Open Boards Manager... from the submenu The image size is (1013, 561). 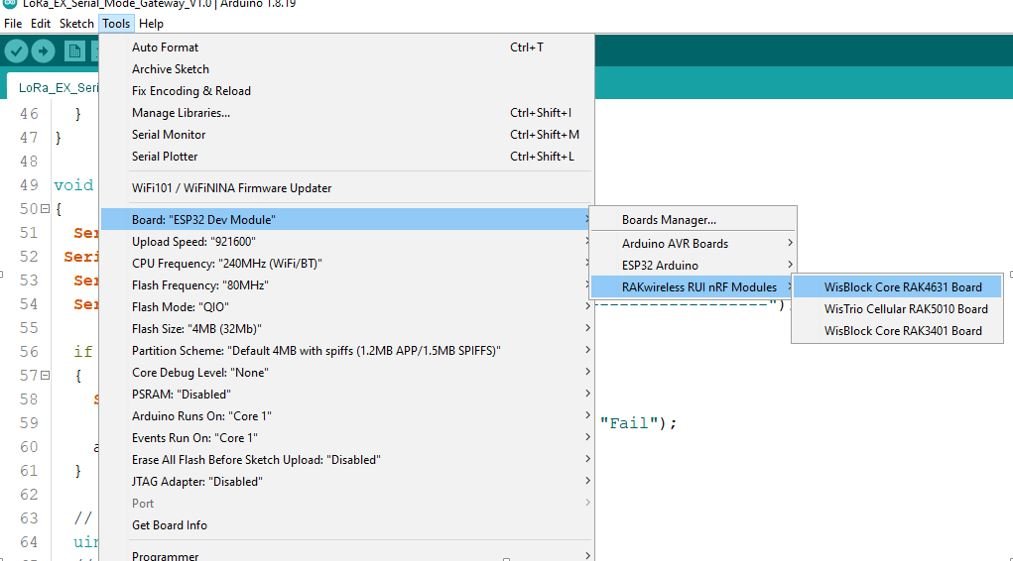point(669,220)
